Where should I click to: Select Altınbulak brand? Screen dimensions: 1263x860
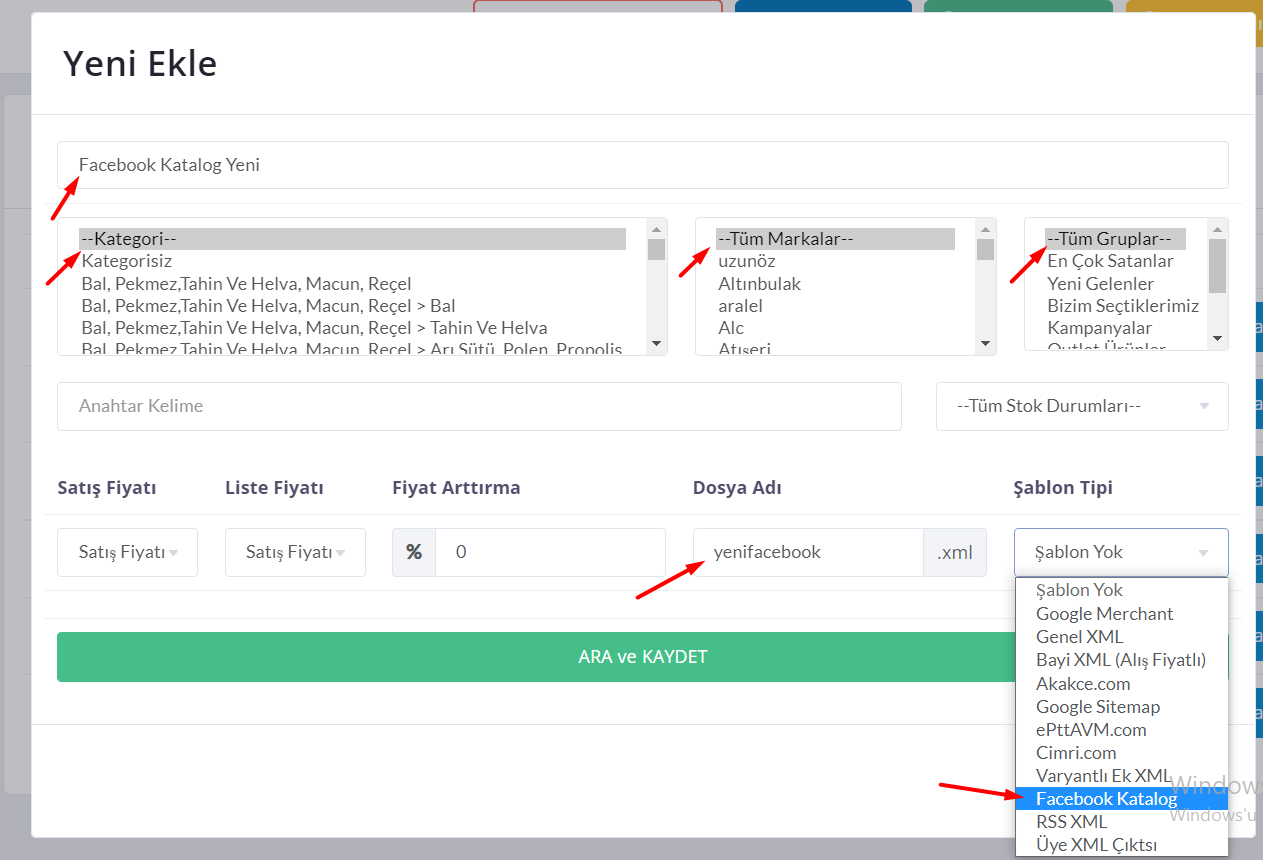[x=835, y=283]
